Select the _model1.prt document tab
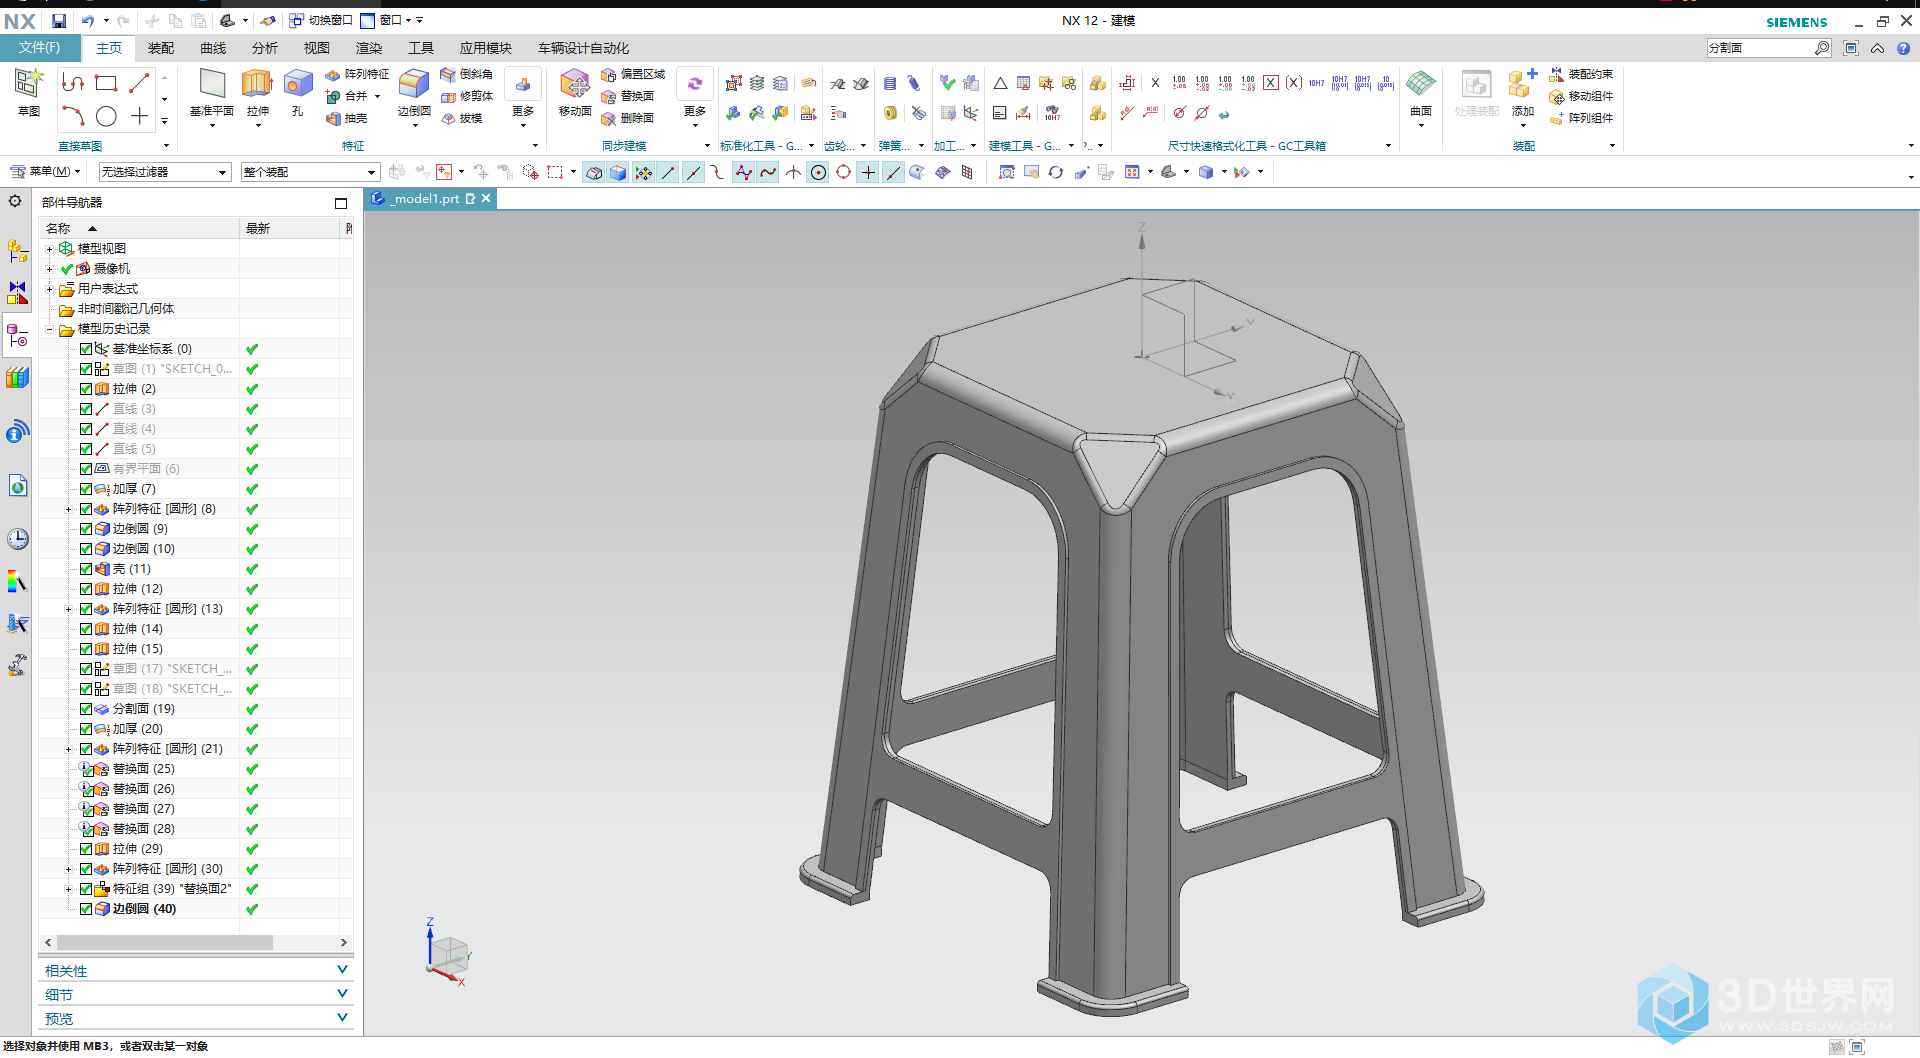The height and width of the screenshot is (1058, 1920). pyautogui.click(x=430, y=198)
